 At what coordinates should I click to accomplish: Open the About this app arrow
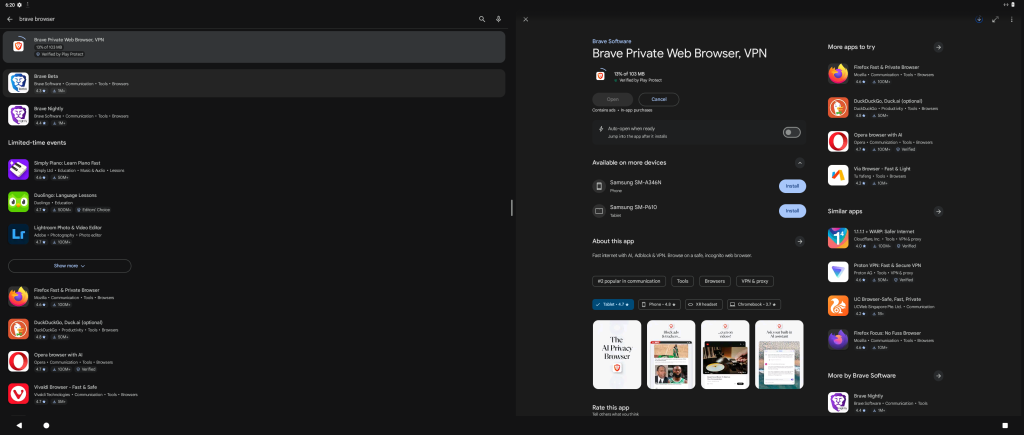(x=799, y=241)
